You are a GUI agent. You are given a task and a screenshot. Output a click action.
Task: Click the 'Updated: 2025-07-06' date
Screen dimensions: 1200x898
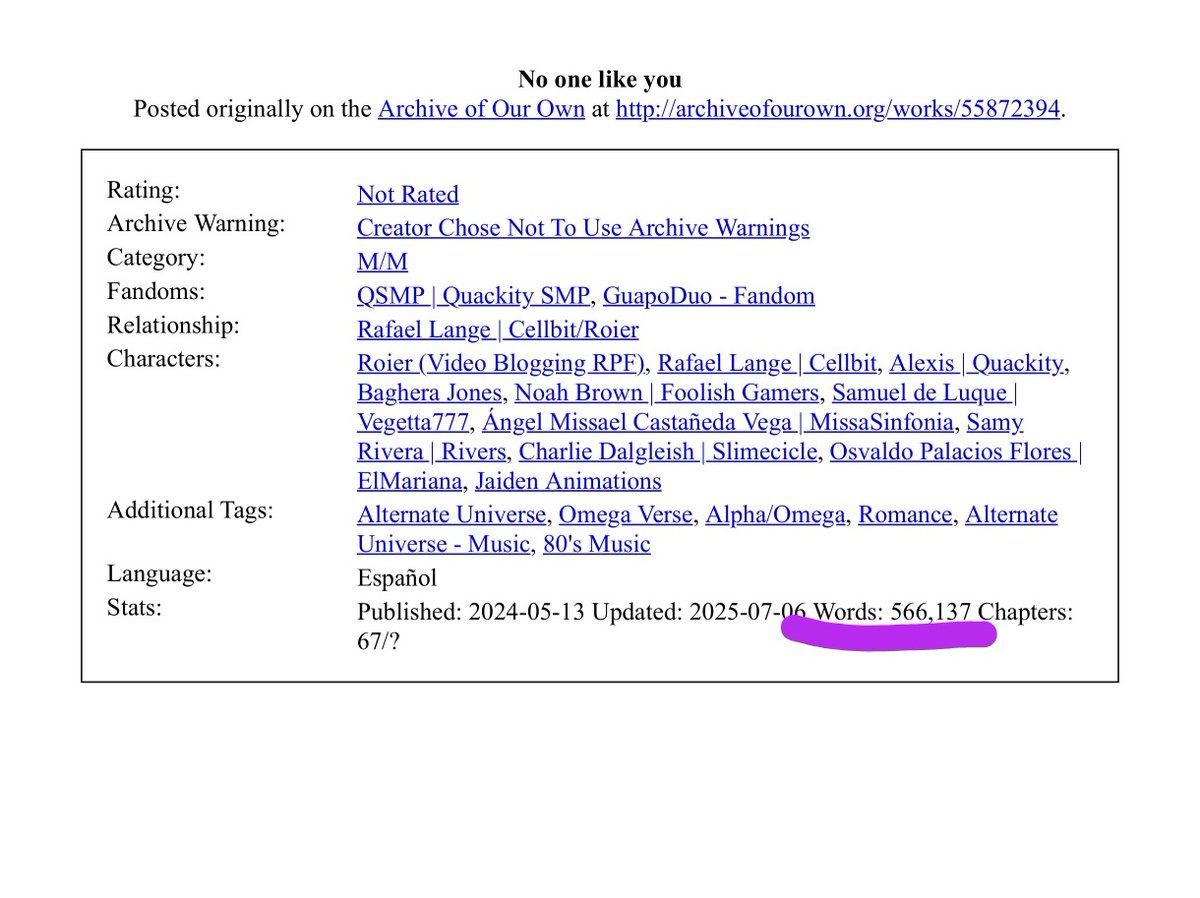pyautogui.click(x=700, y=612)
